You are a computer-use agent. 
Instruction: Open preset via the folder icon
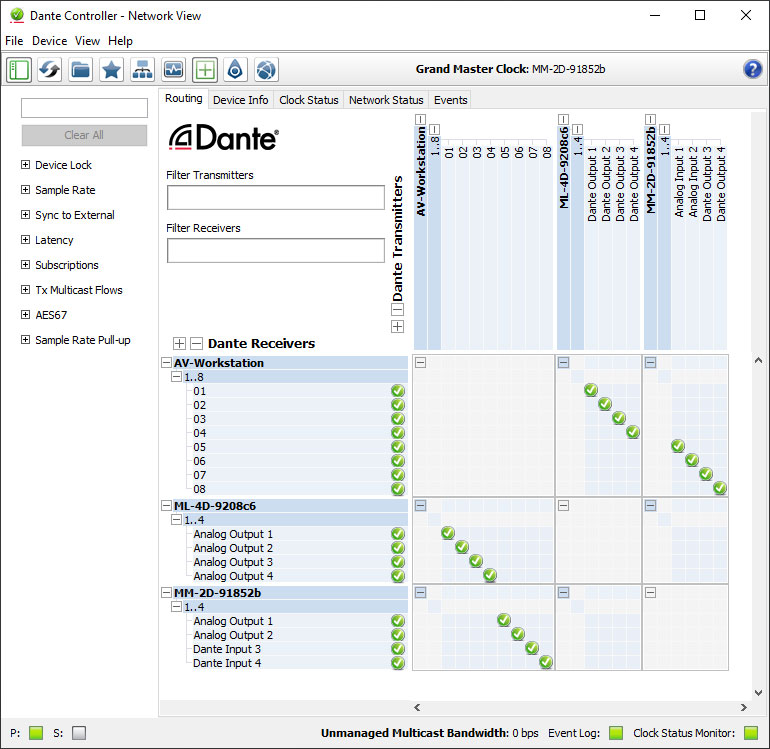click(81, 70)
